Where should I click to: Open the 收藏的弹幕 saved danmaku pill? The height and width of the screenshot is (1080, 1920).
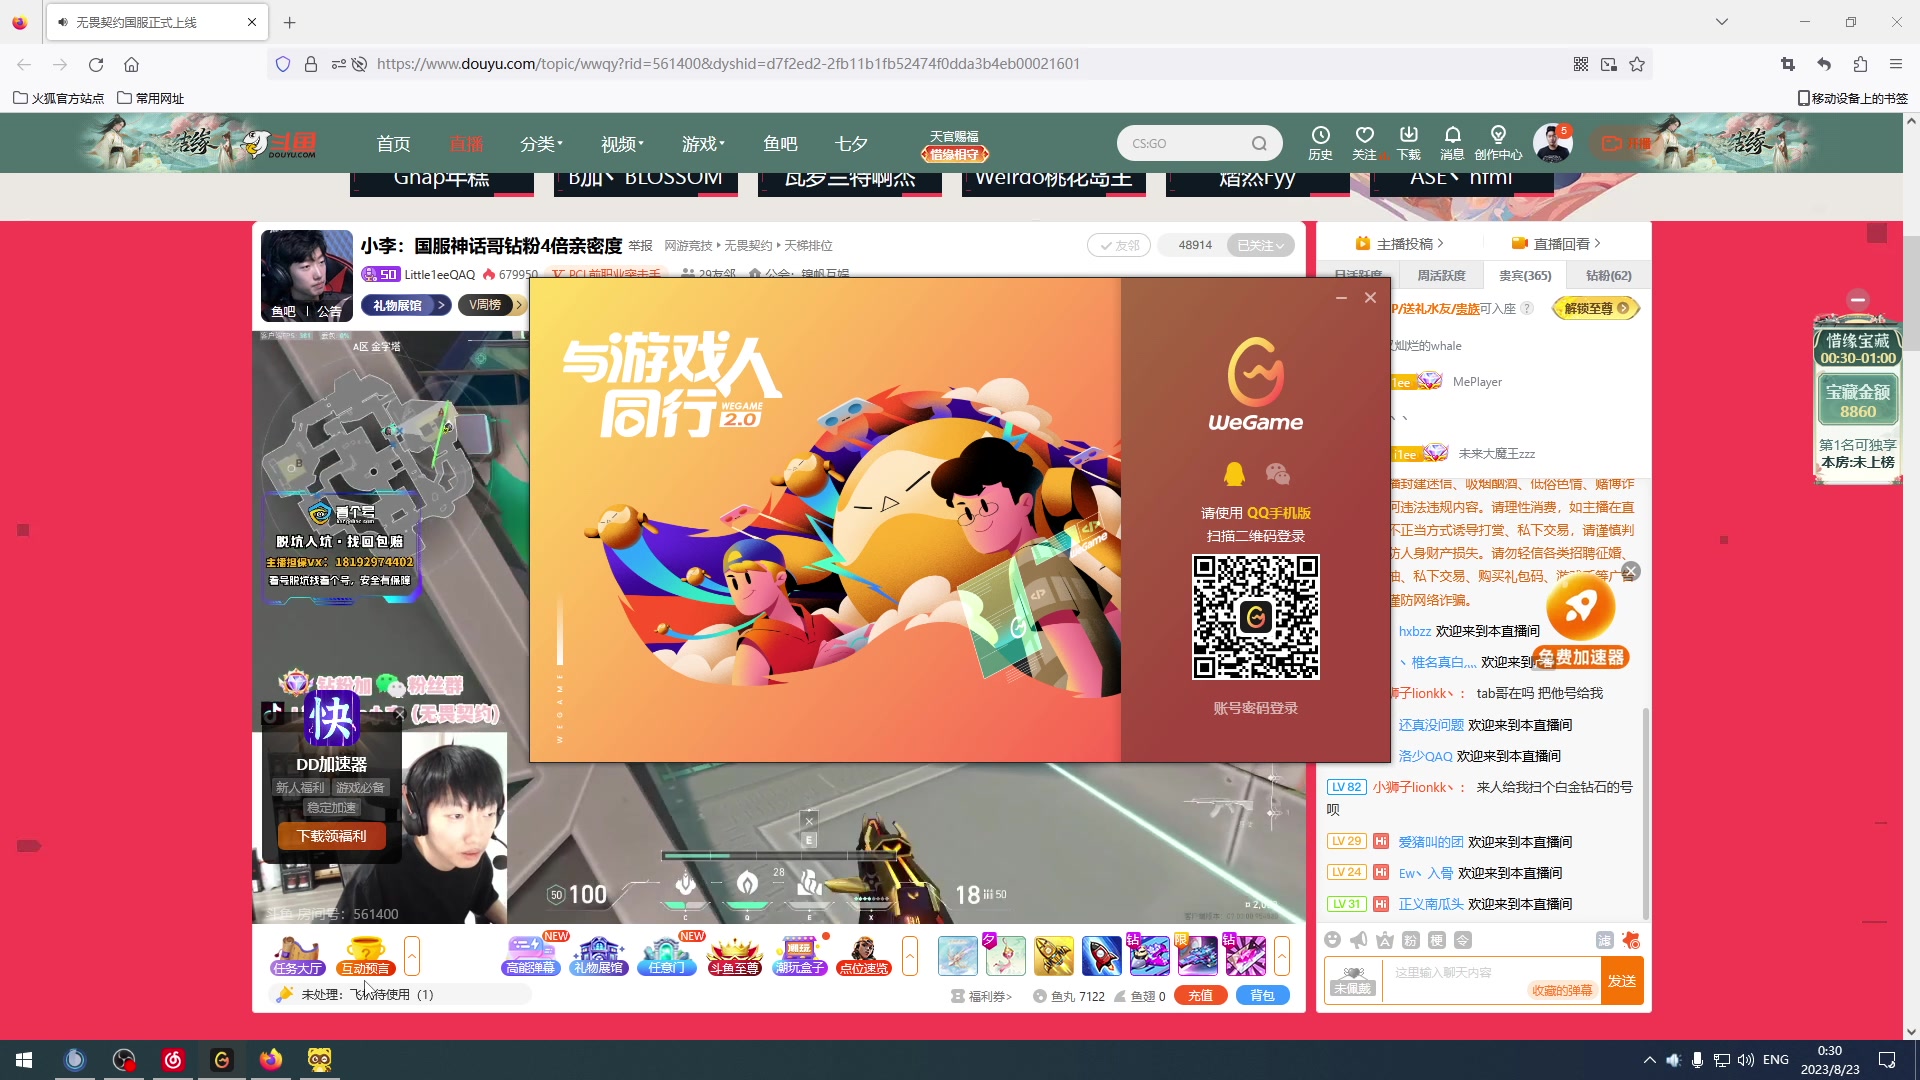pos(1562,990)
